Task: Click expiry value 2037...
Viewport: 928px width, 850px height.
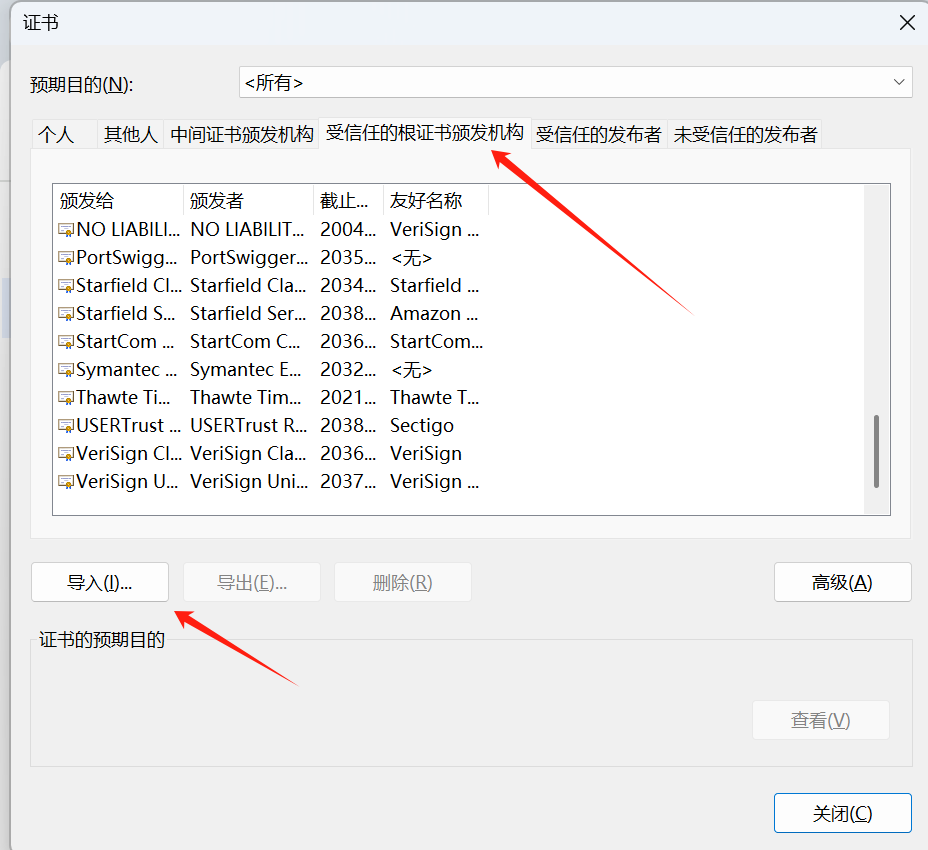Action: point(348,481)
